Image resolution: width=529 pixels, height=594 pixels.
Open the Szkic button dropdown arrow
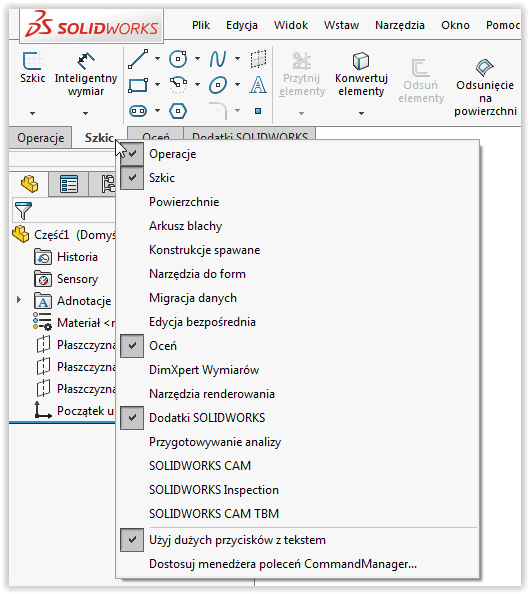point(32,113)
